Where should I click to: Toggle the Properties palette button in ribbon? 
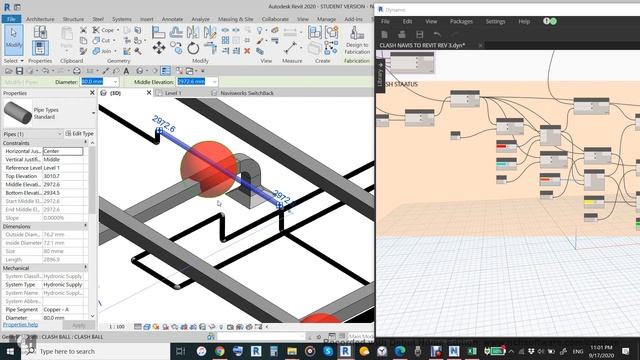point(40,48)
